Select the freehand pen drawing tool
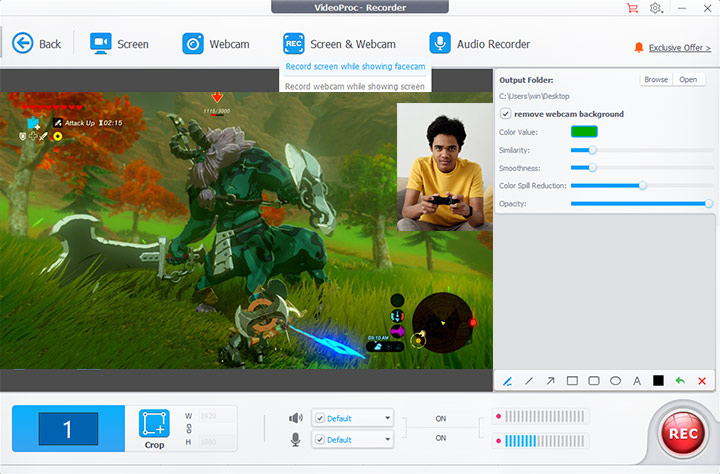This screenshot has width=720, height=474. [x=507, y=381]
